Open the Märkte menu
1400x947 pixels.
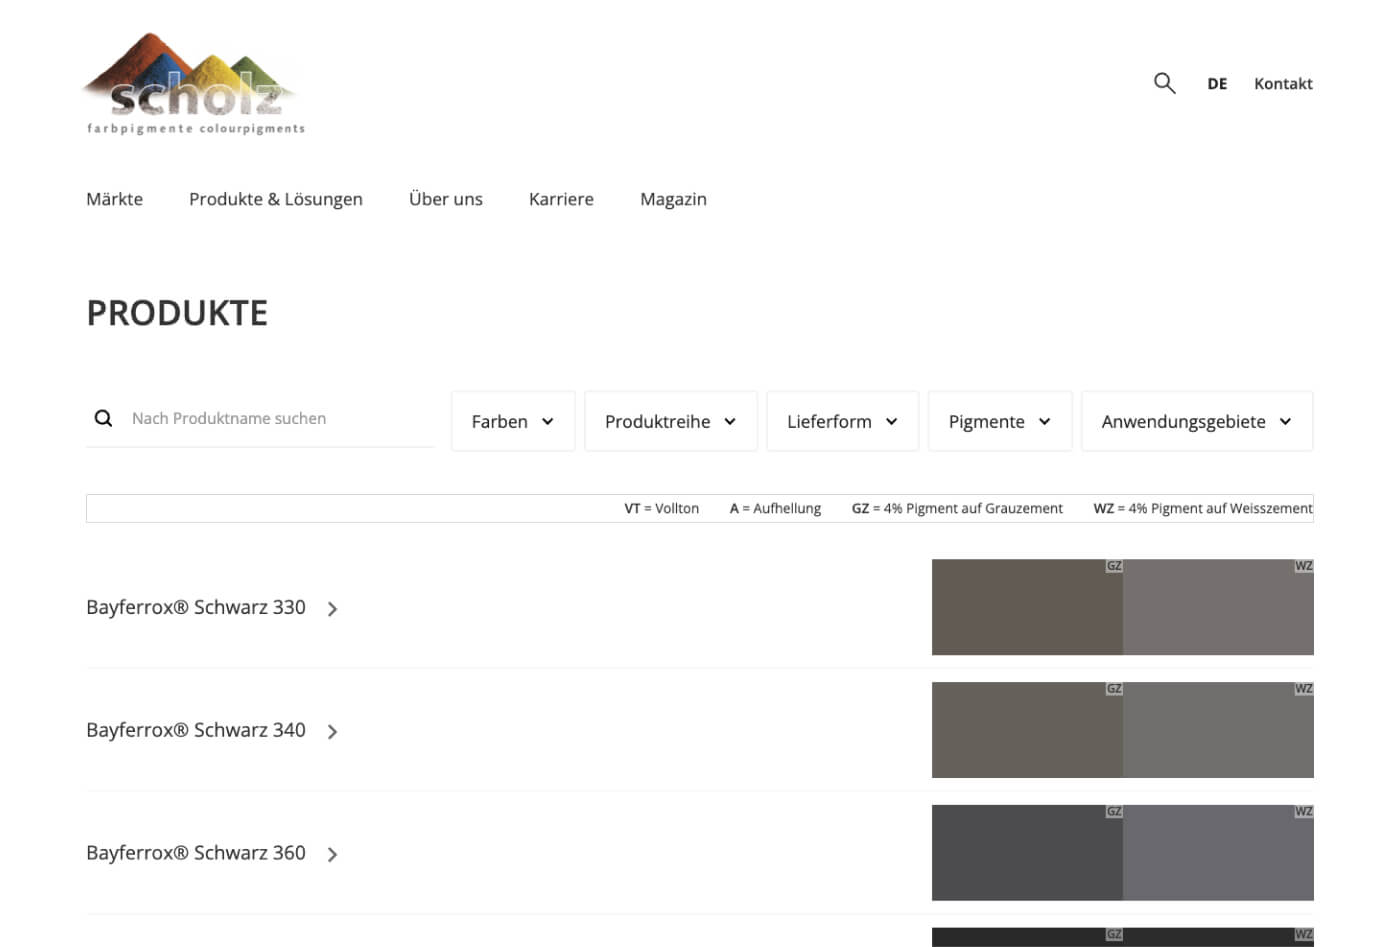pos(114,199)
